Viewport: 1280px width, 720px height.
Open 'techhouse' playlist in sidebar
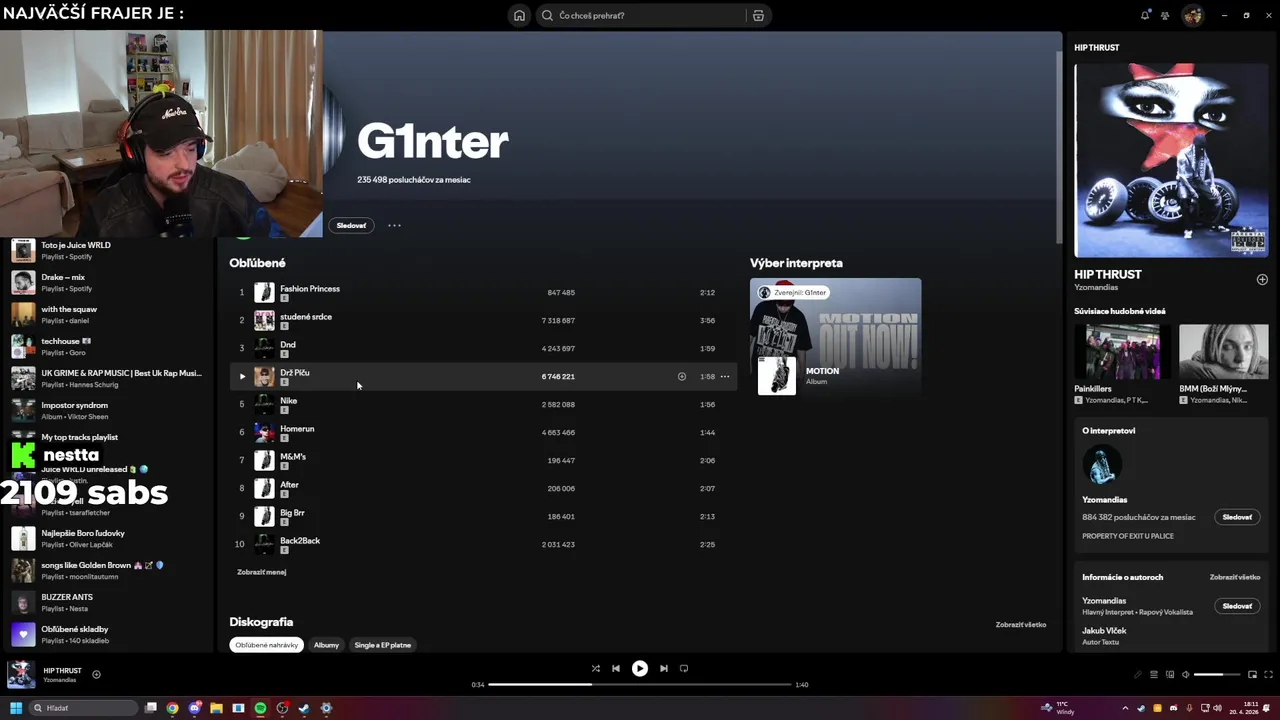108,346
